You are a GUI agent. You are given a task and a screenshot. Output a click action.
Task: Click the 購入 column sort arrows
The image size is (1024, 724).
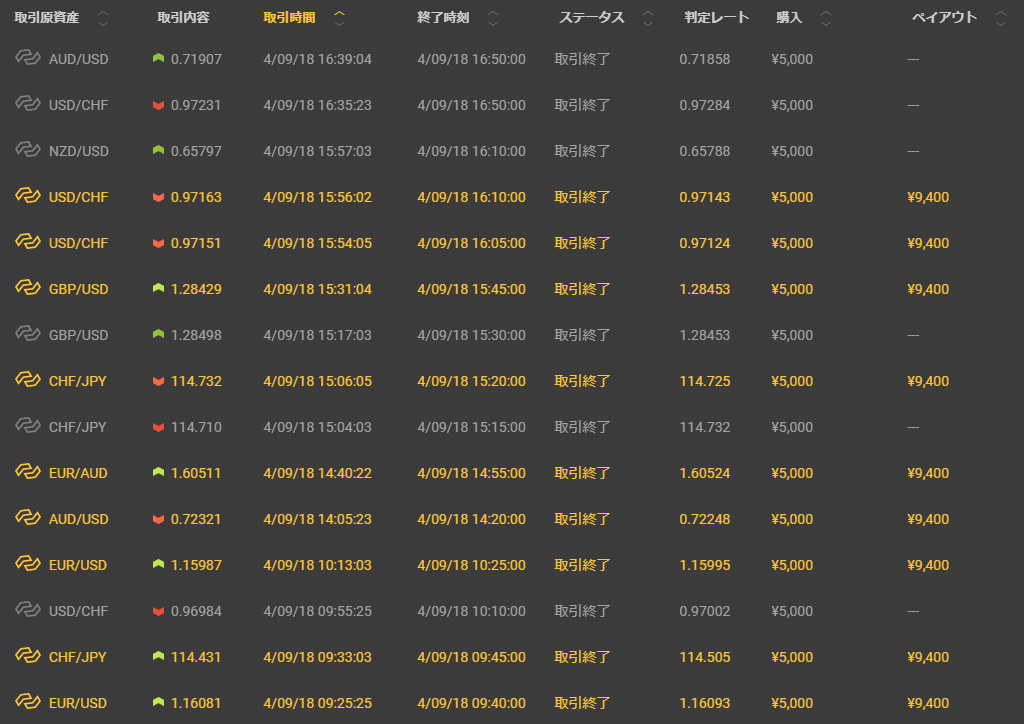click(x=825, y=18)
